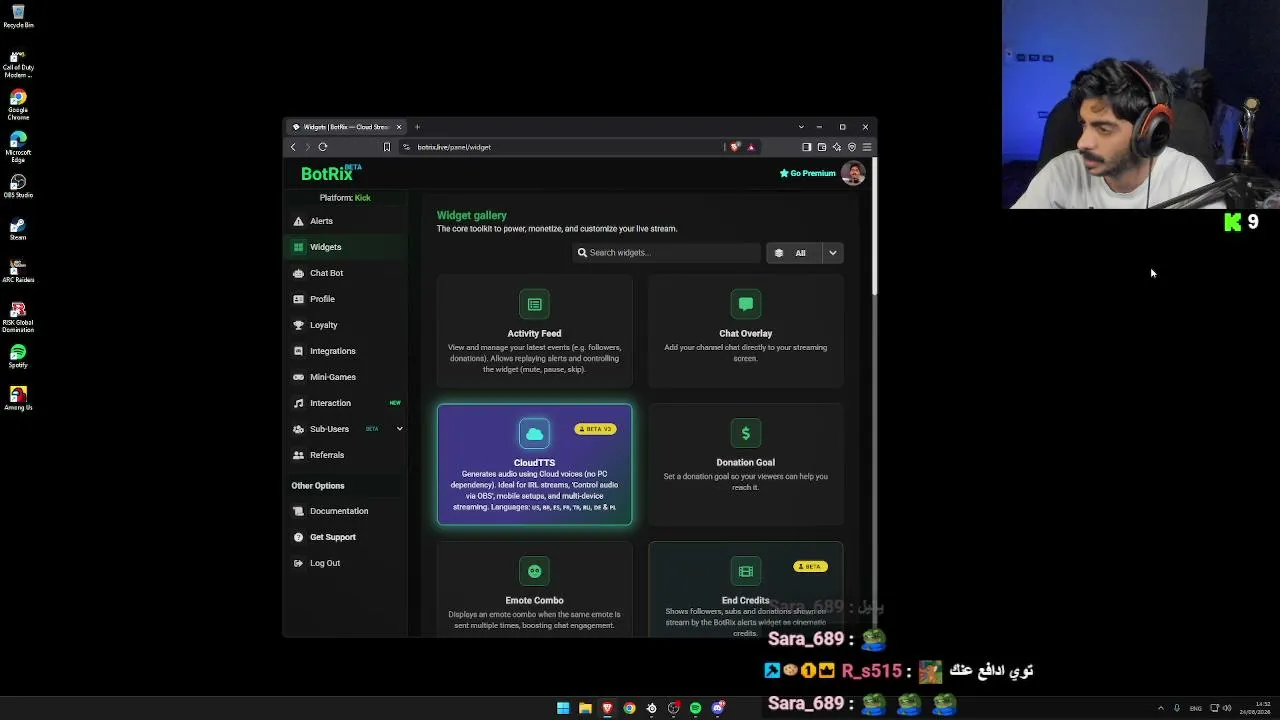Screen dimensions: 1280x720
Task: Open the Windows Start menu
Action: [x=563, y=708]
